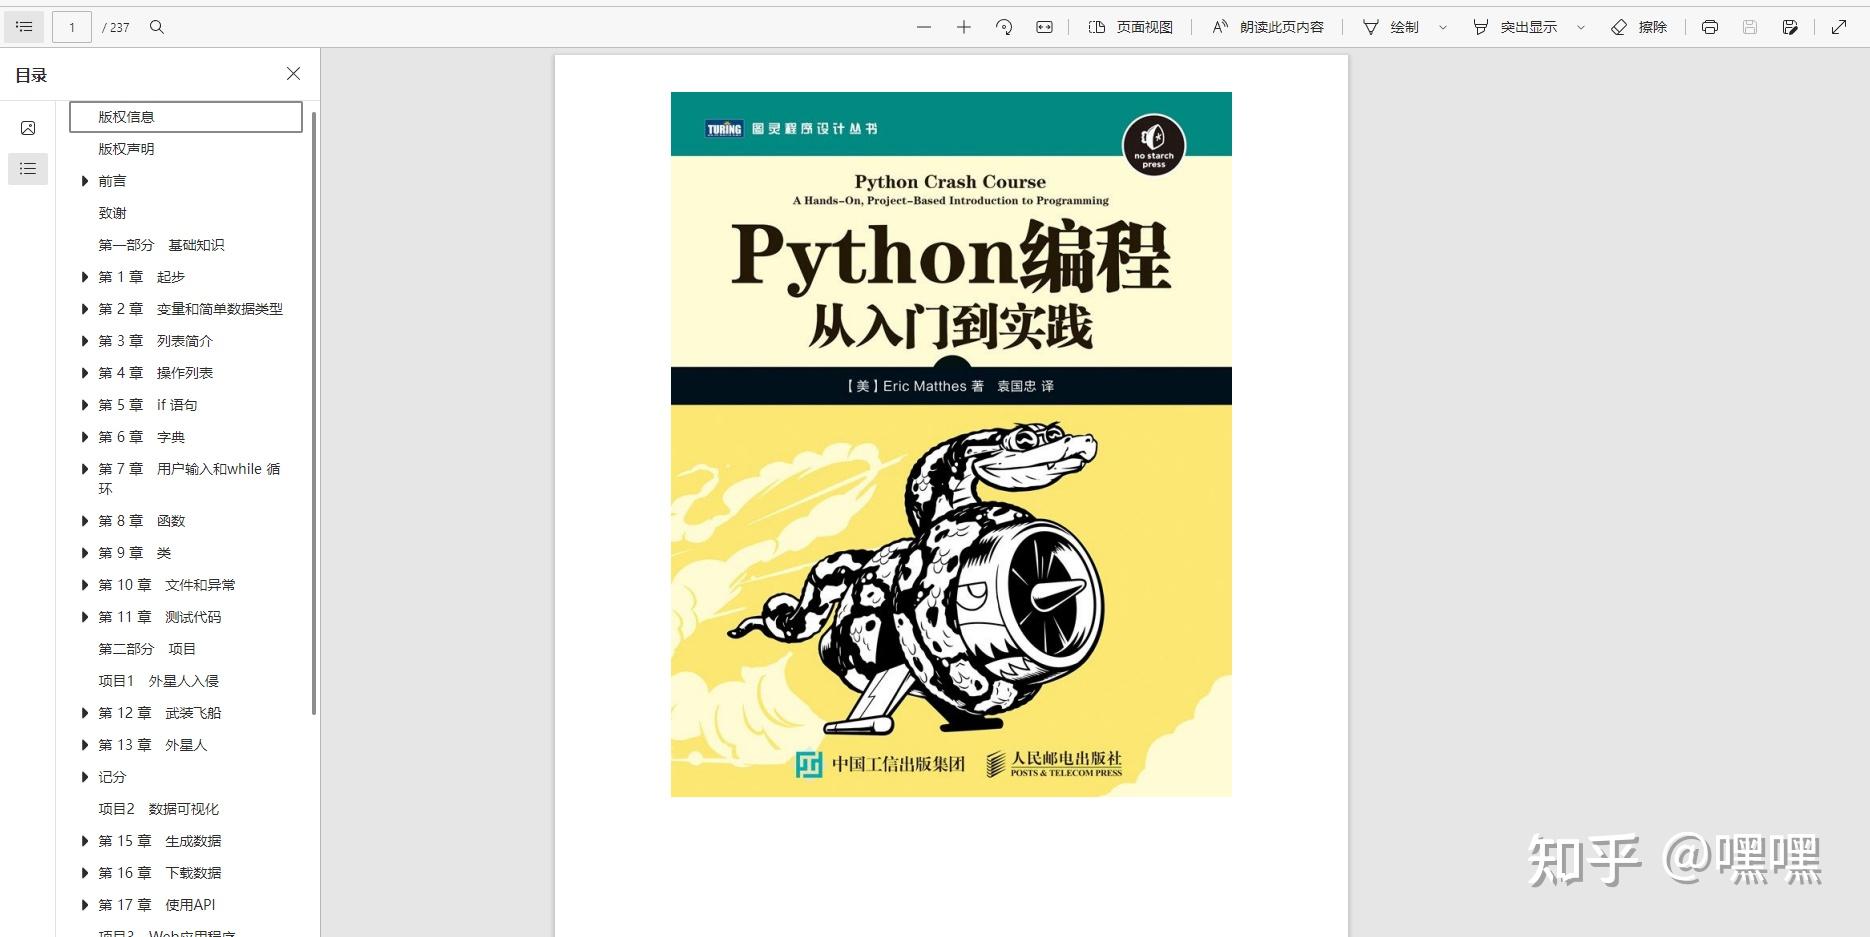
Task: Go to the 致谢 outline entry
Action: (112, 213)
